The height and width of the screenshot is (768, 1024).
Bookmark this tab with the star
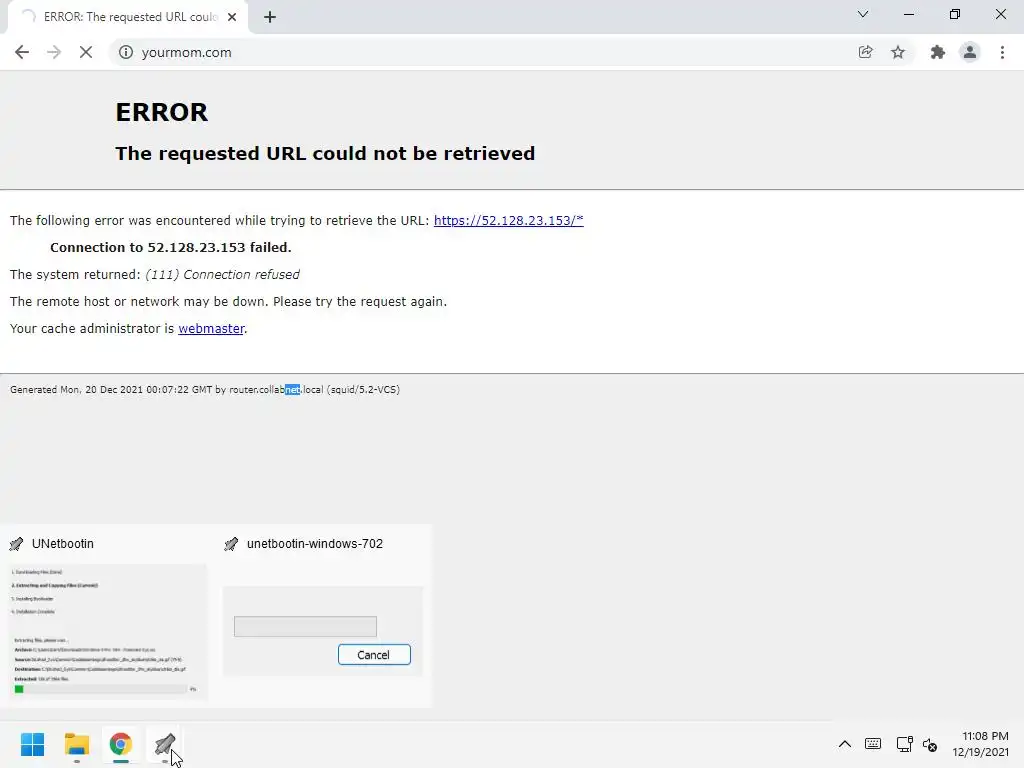click(898, 52)
